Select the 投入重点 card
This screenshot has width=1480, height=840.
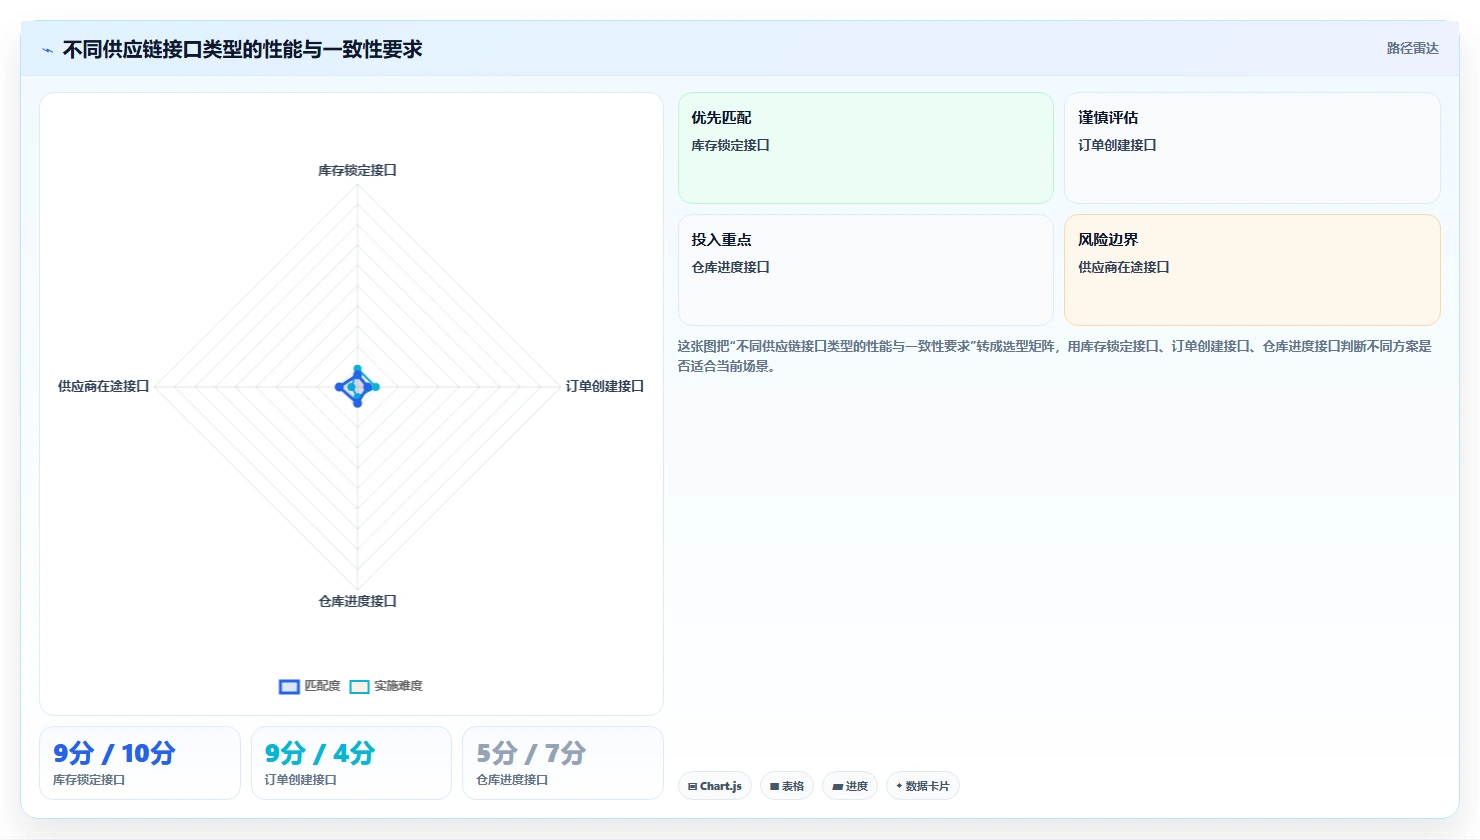[x=866, y=270]
